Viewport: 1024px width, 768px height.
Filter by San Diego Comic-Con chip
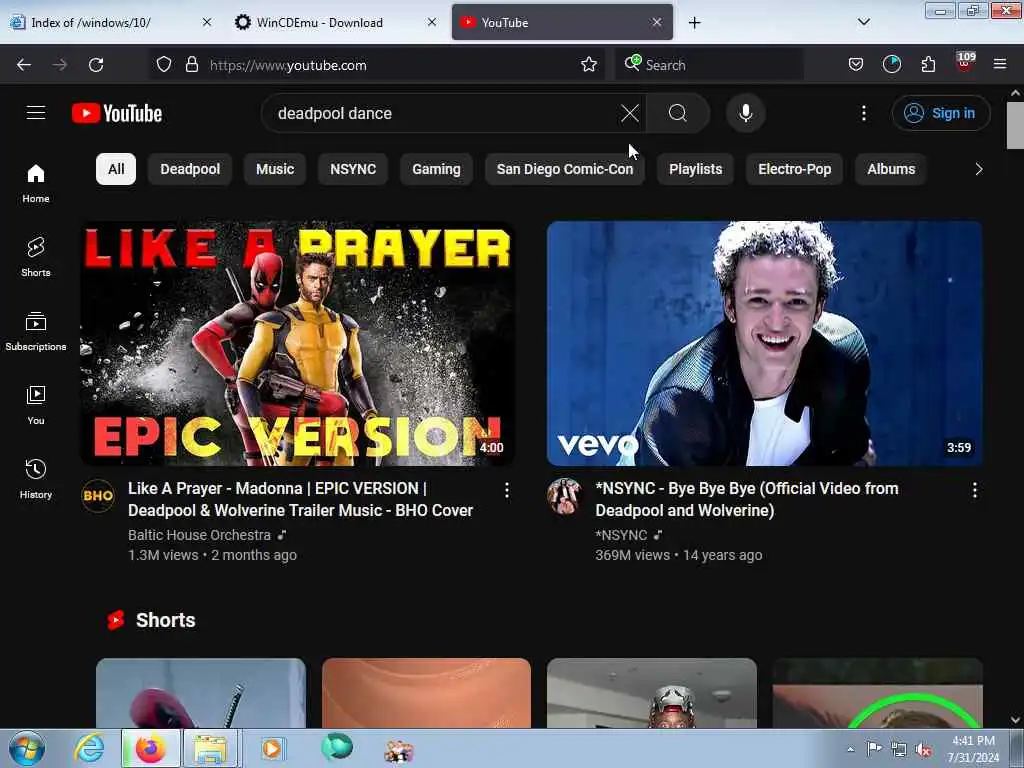point(565,169)
